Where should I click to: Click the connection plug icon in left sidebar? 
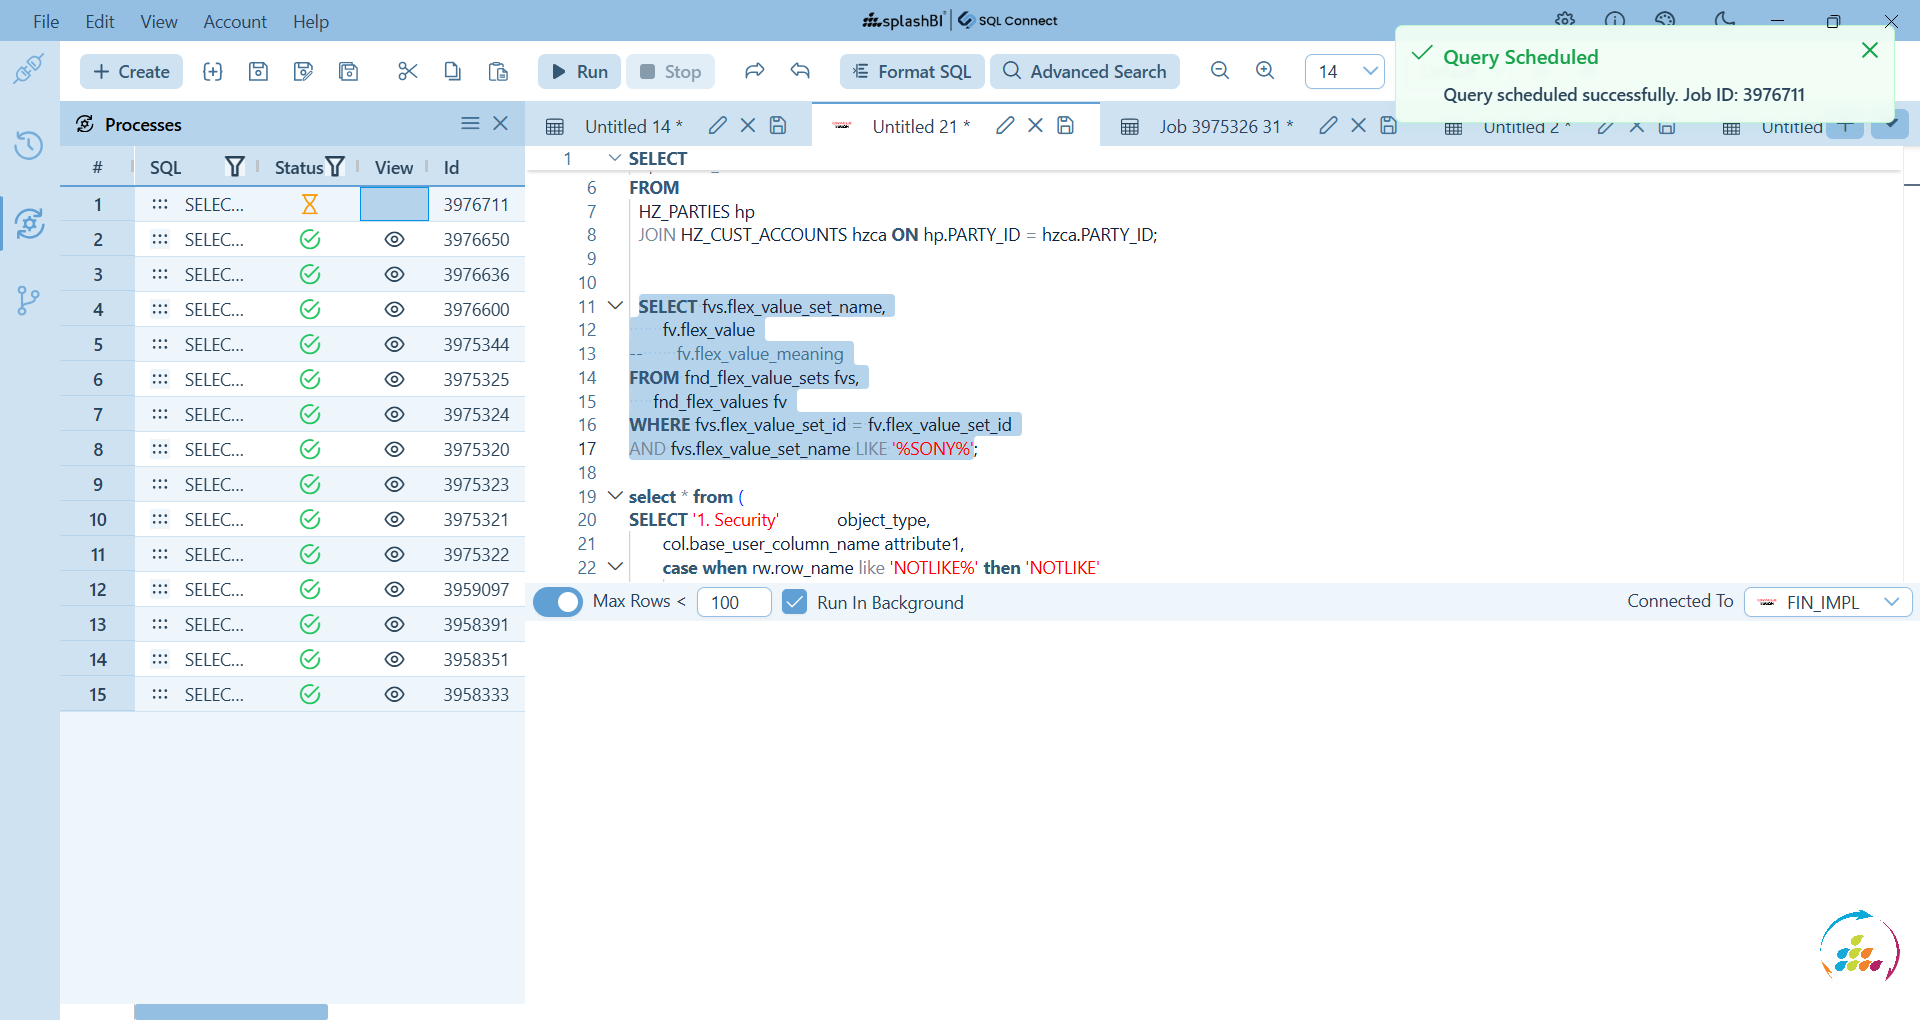coord(29,69)
